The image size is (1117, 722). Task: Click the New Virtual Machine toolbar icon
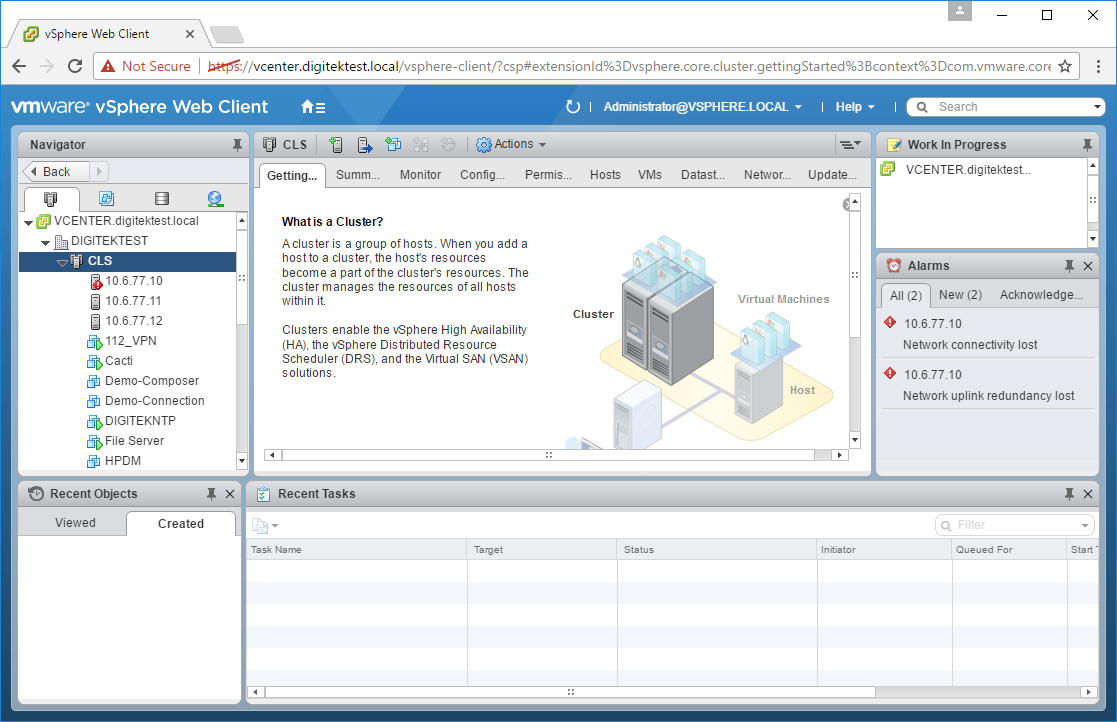(x=393, y=145)
